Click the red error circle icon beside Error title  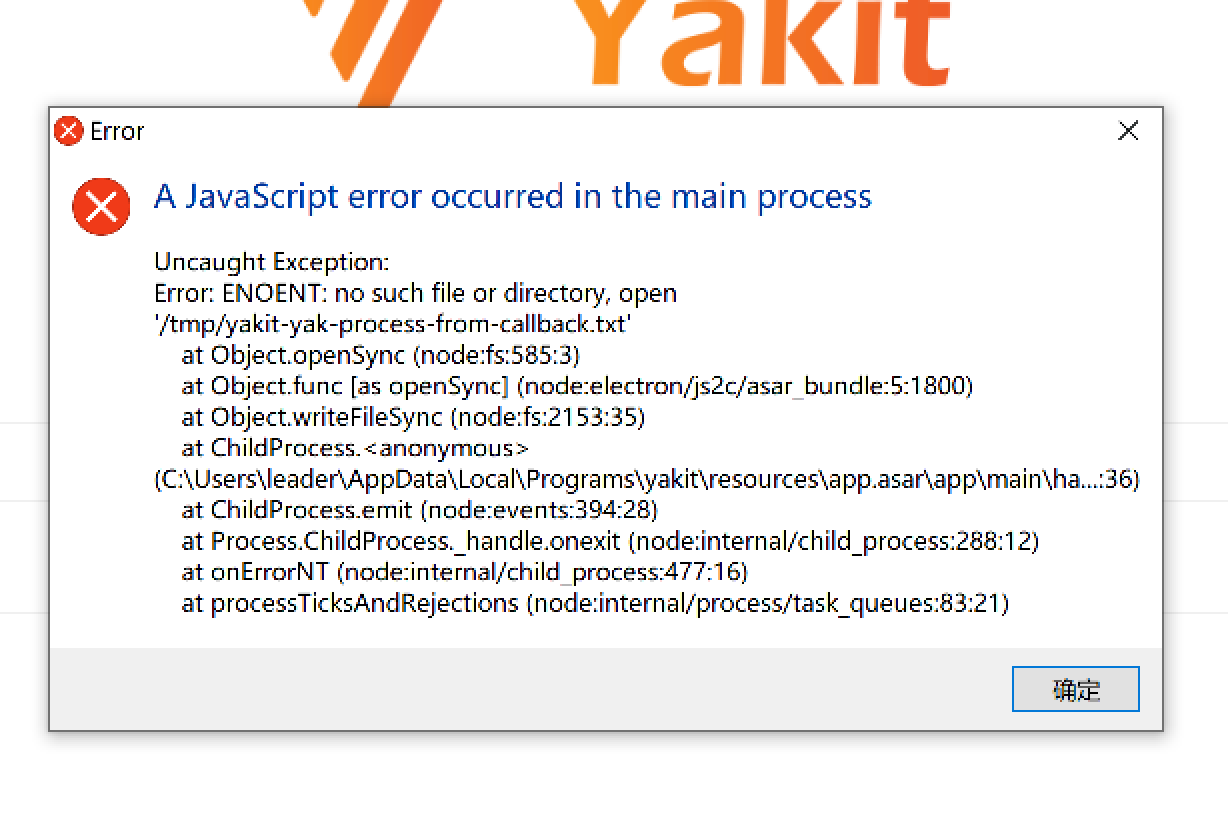pyautogui.click(x=68, y=131)
